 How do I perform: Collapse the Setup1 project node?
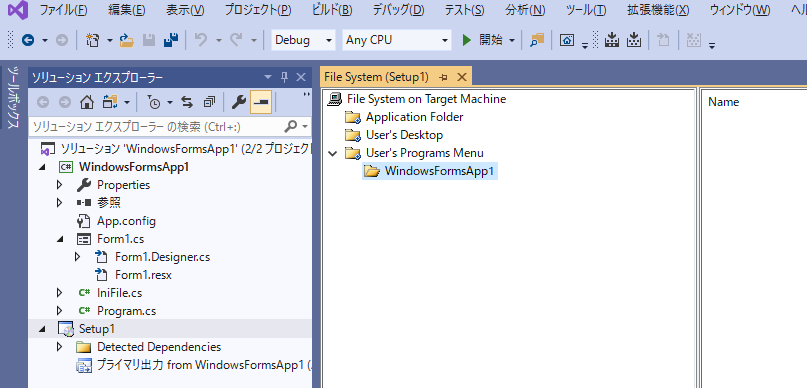point(42,329)
